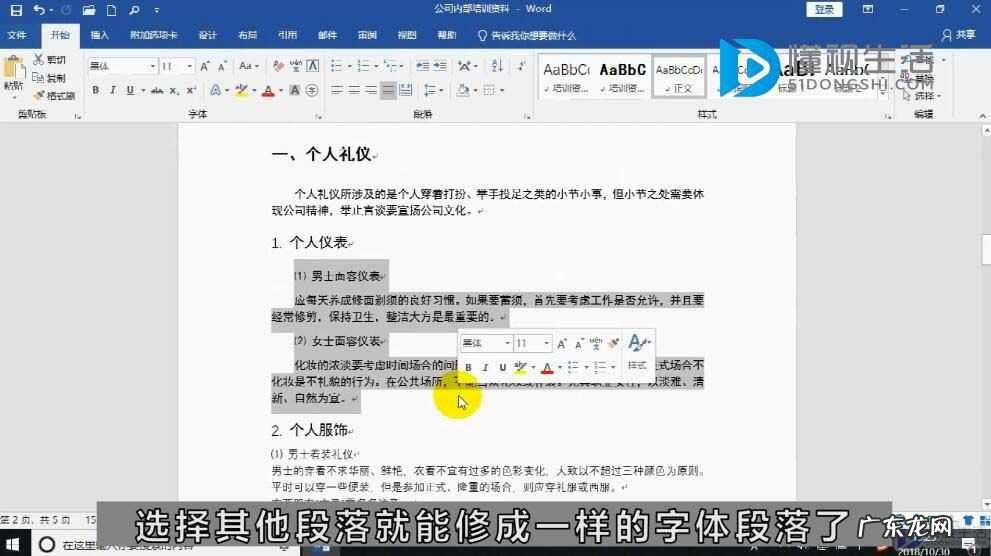This screenshot has height=556, width=991.
Task: Click the mini toolbar Format Painter
Action: pyautogui.click(x=613, y=343)
